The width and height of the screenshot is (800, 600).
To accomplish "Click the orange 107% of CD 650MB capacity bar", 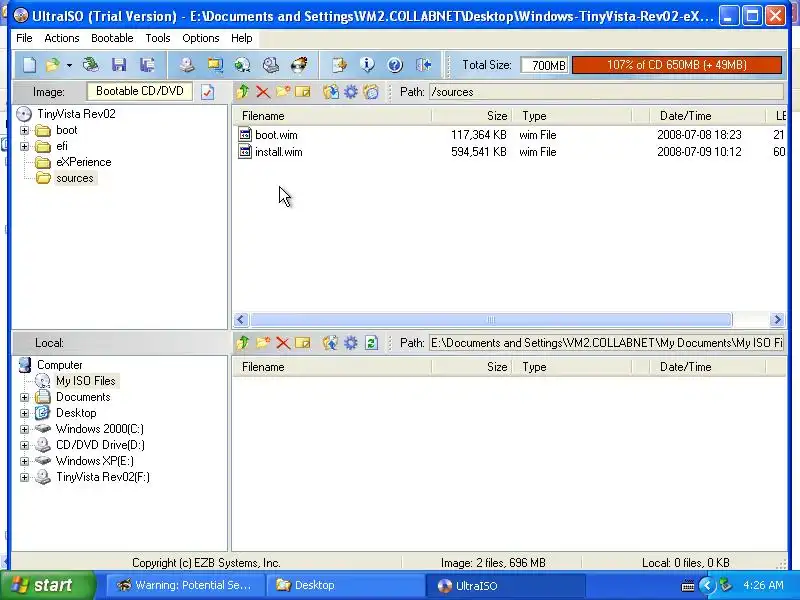I will [677, 65].
